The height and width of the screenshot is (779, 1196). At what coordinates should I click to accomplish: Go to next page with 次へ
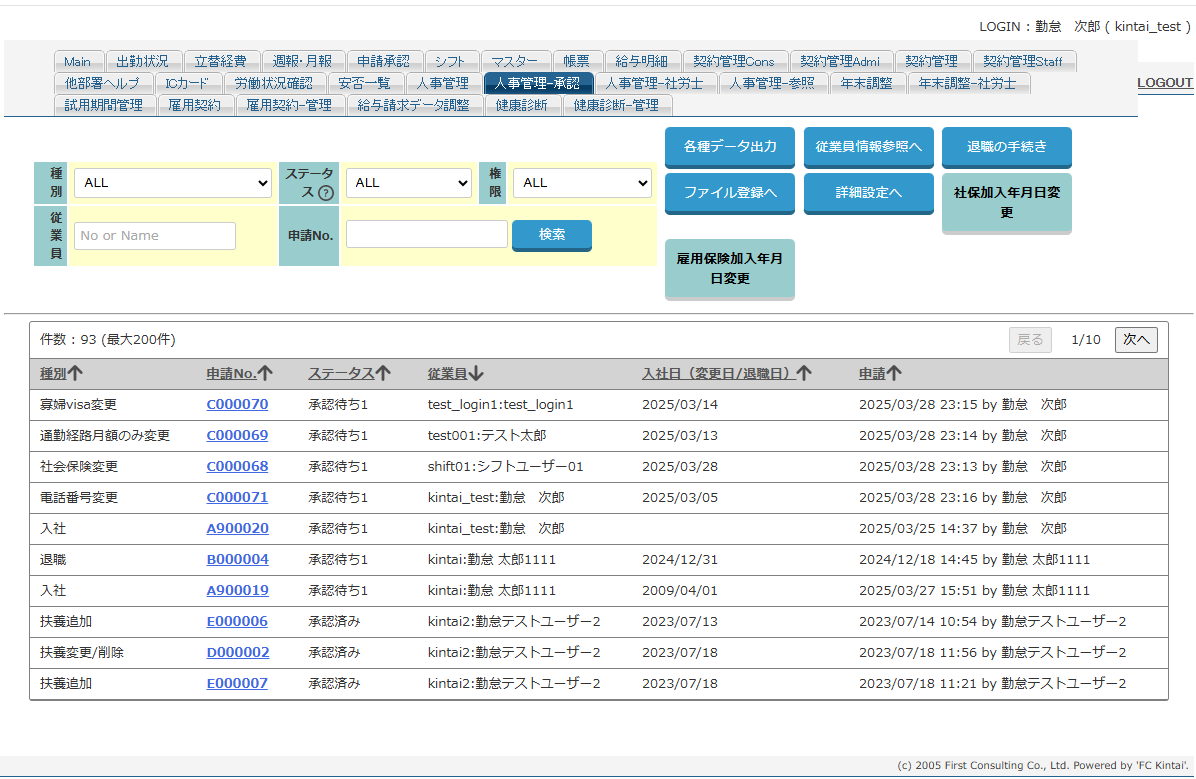pyautogui.click(x=1136, y=340)
